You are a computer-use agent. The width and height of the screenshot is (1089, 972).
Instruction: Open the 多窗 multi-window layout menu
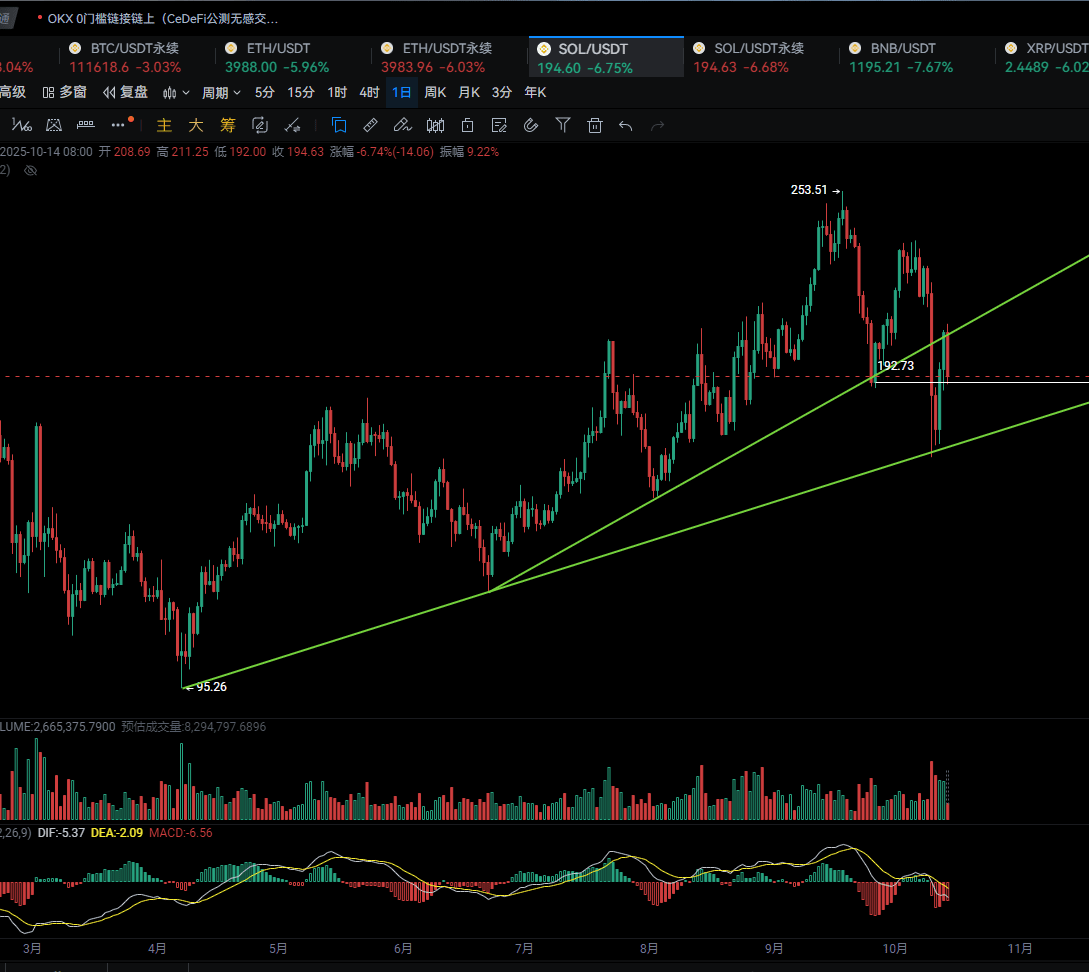coord(65,93)
